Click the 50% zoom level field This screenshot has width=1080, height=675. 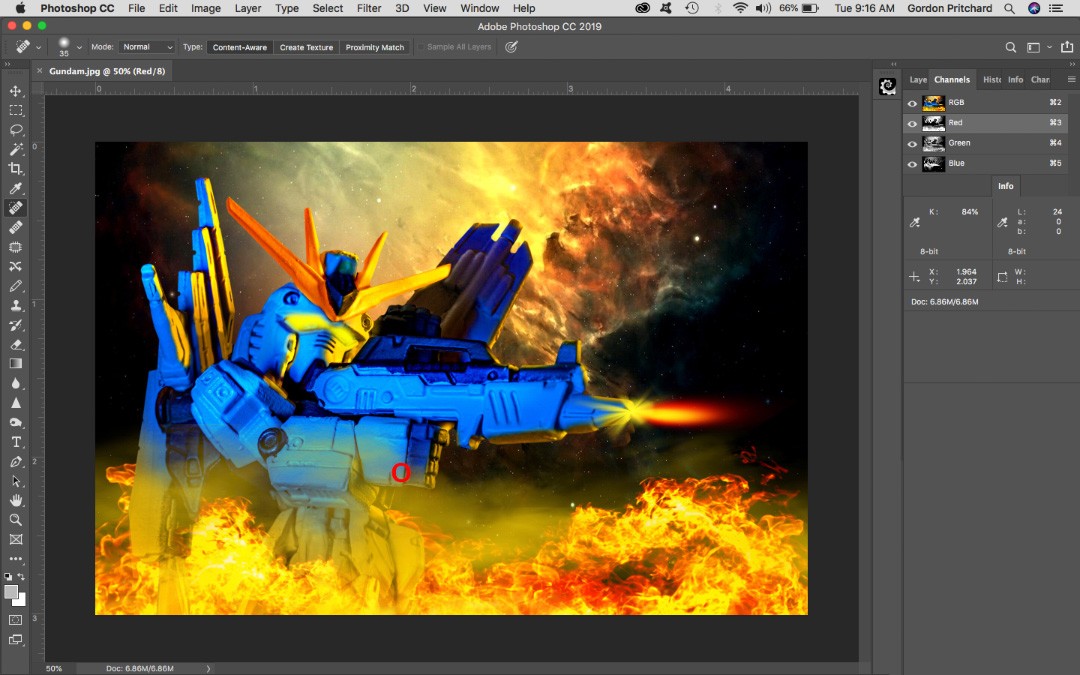(x=54, y=668)
